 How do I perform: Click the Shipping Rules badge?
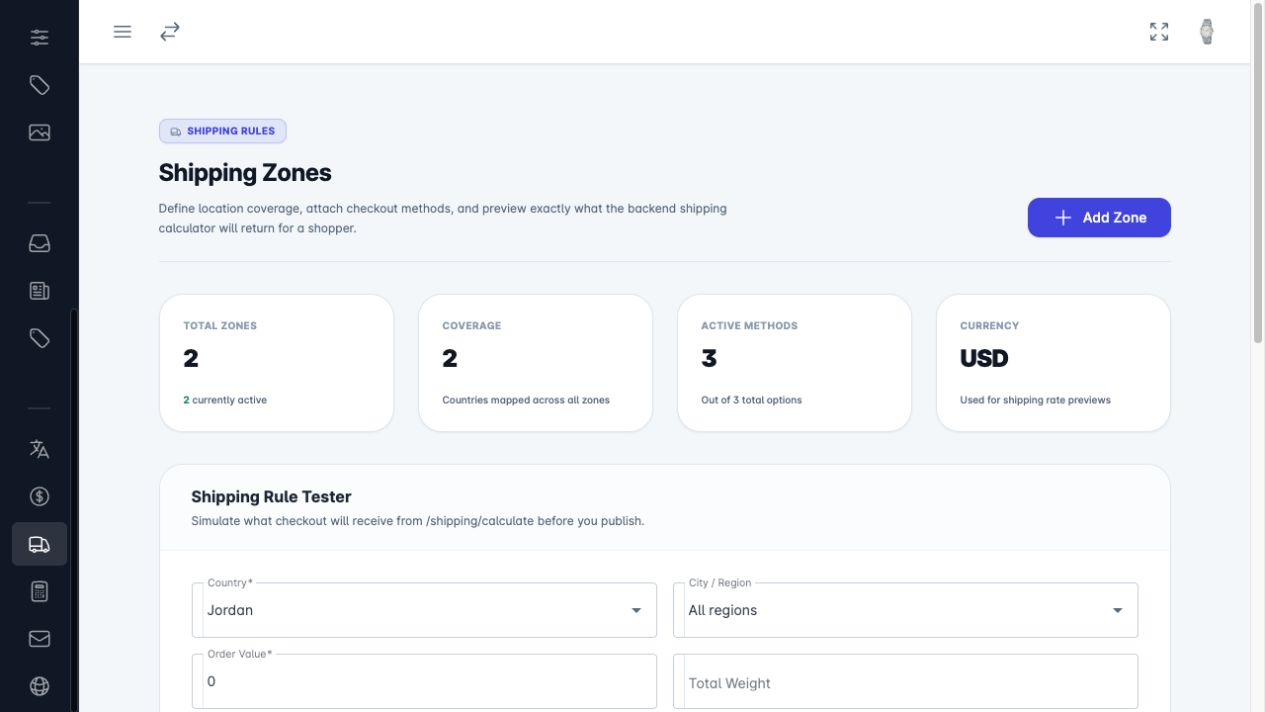(222, 131)
